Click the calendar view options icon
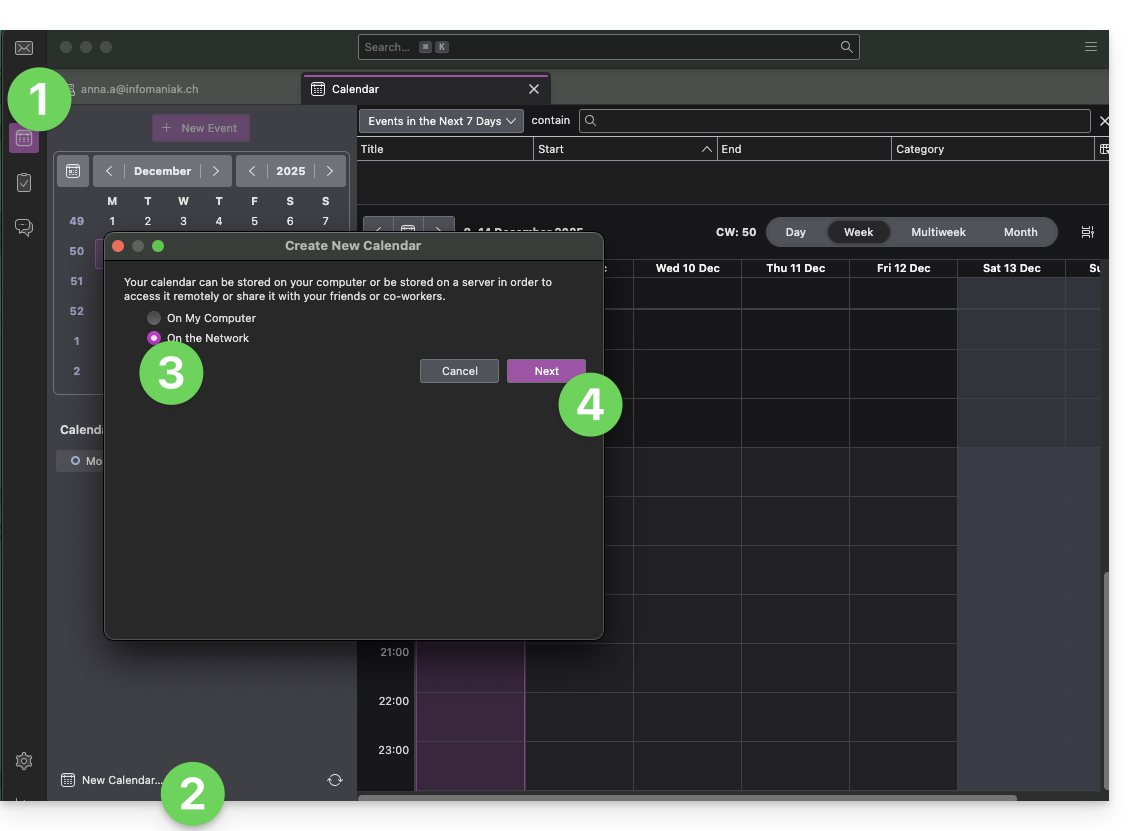The image size is (1139, 831). [x=1087, y=232]
